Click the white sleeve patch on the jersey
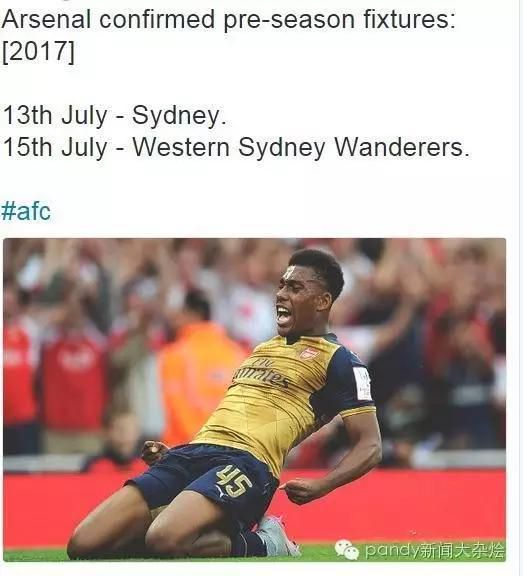This screenshot has height=576, width=523. coord(363,383)
